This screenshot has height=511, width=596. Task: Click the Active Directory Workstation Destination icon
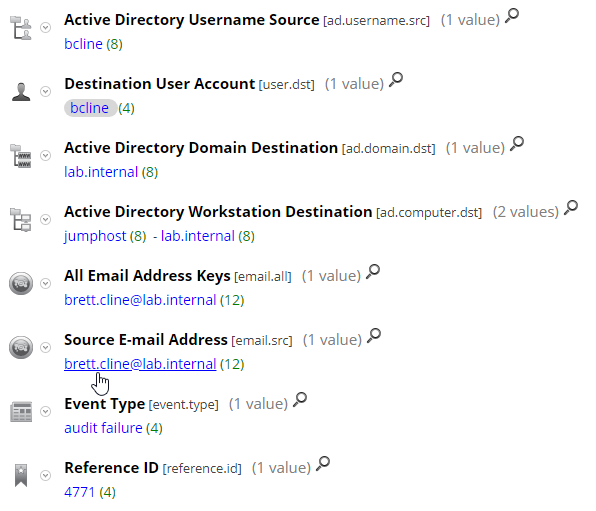tap(21, 220)
